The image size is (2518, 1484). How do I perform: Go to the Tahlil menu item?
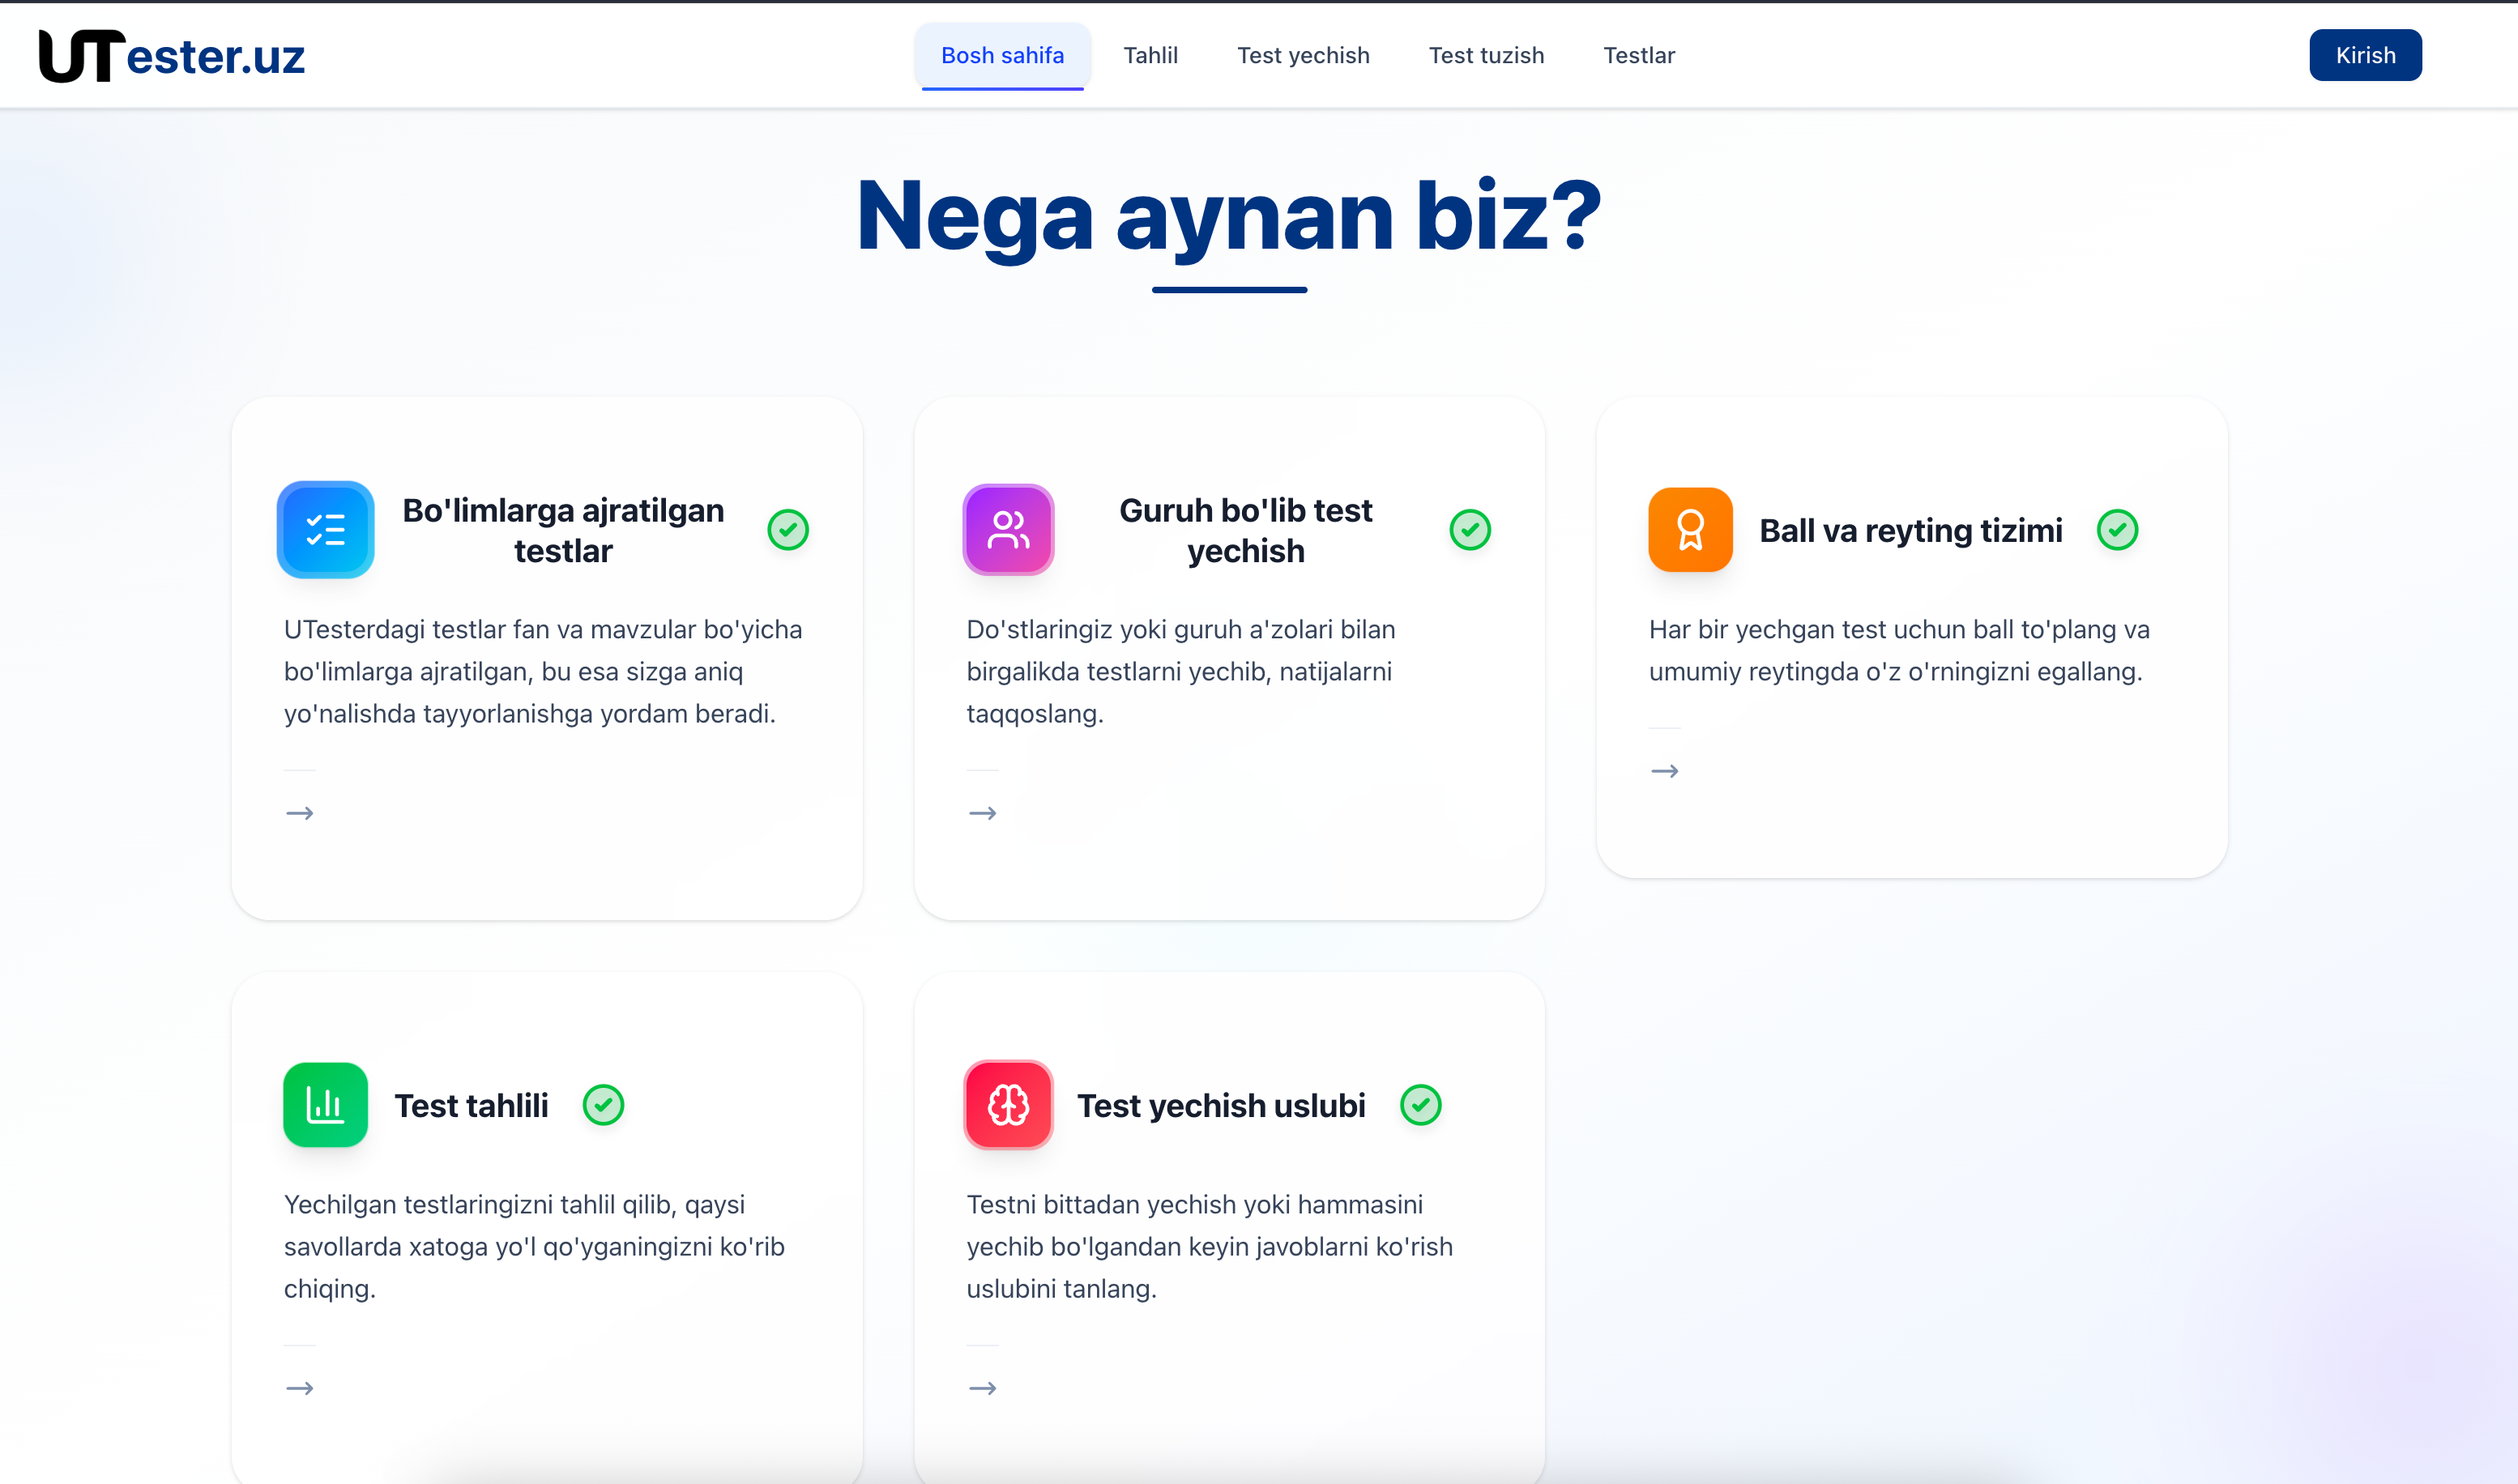click(1150, 55)
